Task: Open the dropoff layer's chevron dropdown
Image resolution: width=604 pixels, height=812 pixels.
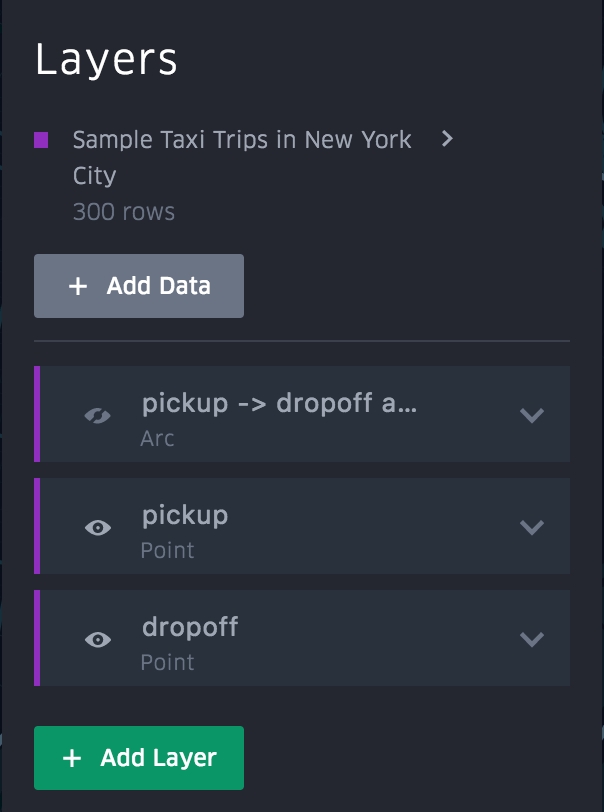Action: pos(532,639)
